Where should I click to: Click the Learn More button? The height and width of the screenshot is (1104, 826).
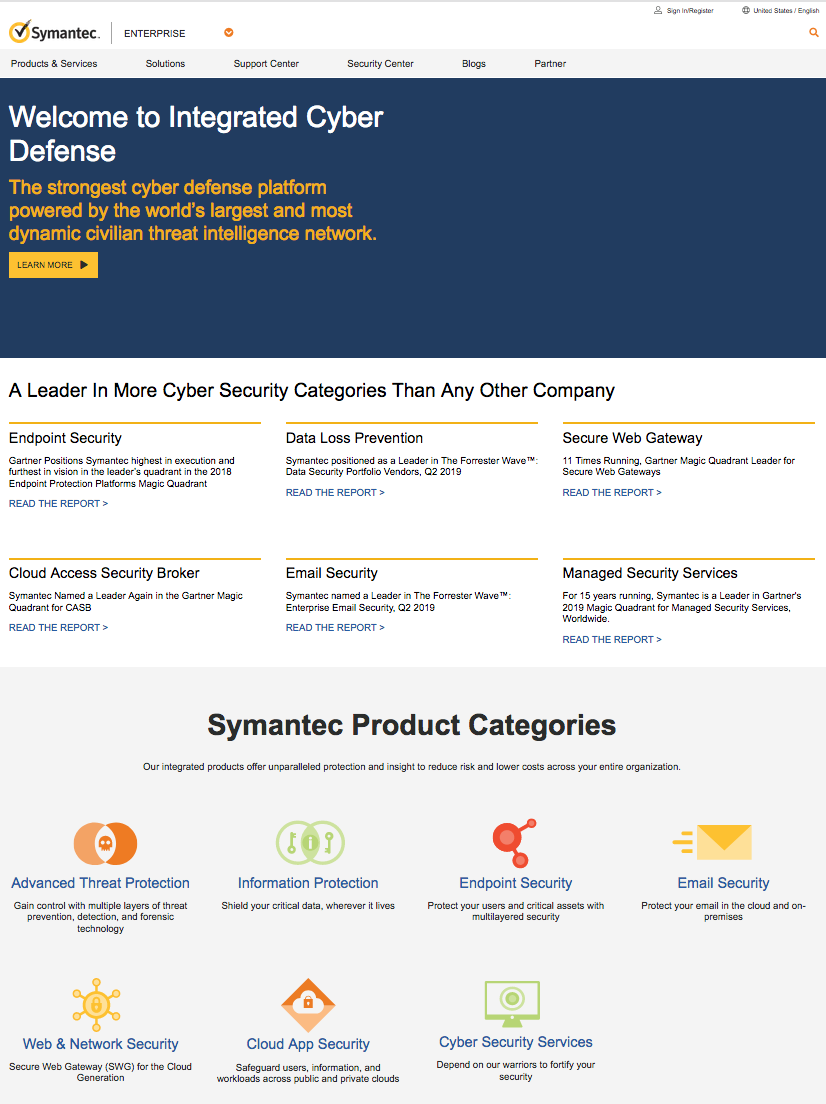coord(54,265)
